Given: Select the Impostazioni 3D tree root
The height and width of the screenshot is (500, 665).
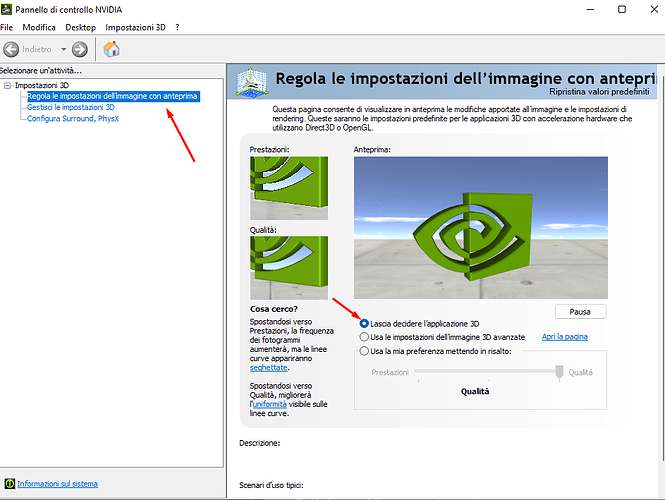Looking at the screenshot, I should [x=42, y=85].
